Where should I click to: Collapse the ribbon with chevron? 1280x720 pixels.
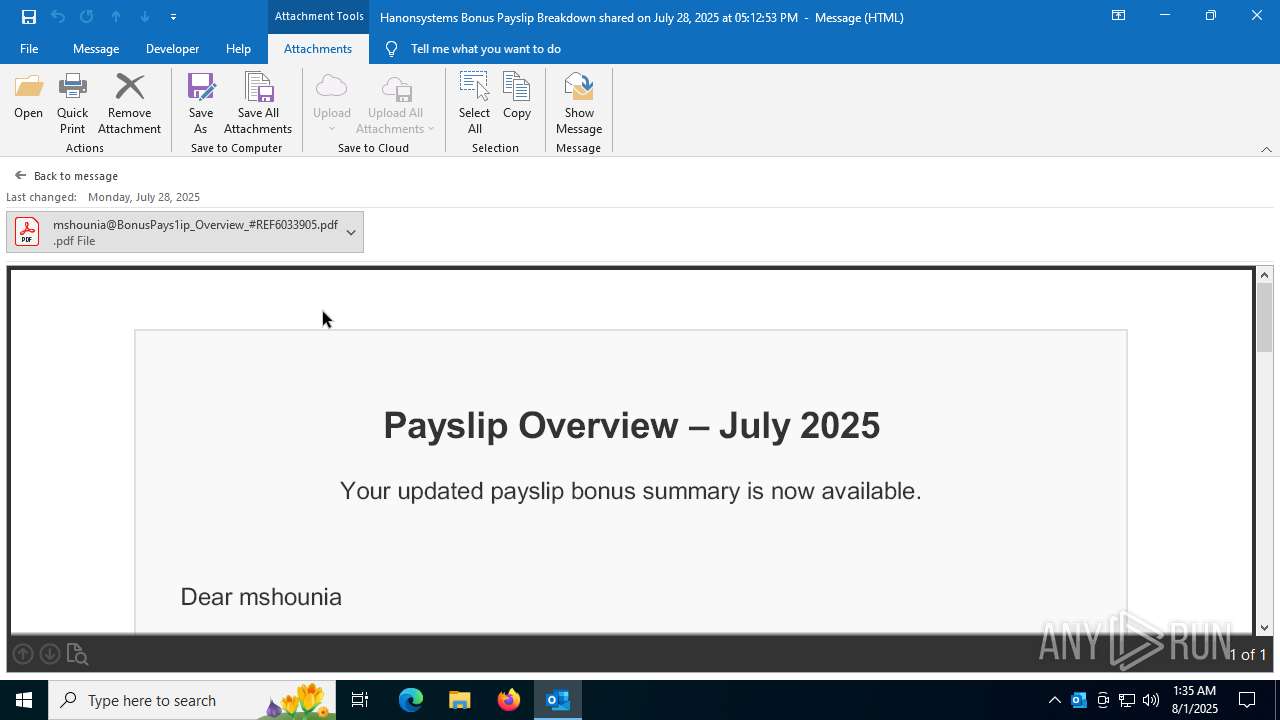click(x=1266, y=149)
